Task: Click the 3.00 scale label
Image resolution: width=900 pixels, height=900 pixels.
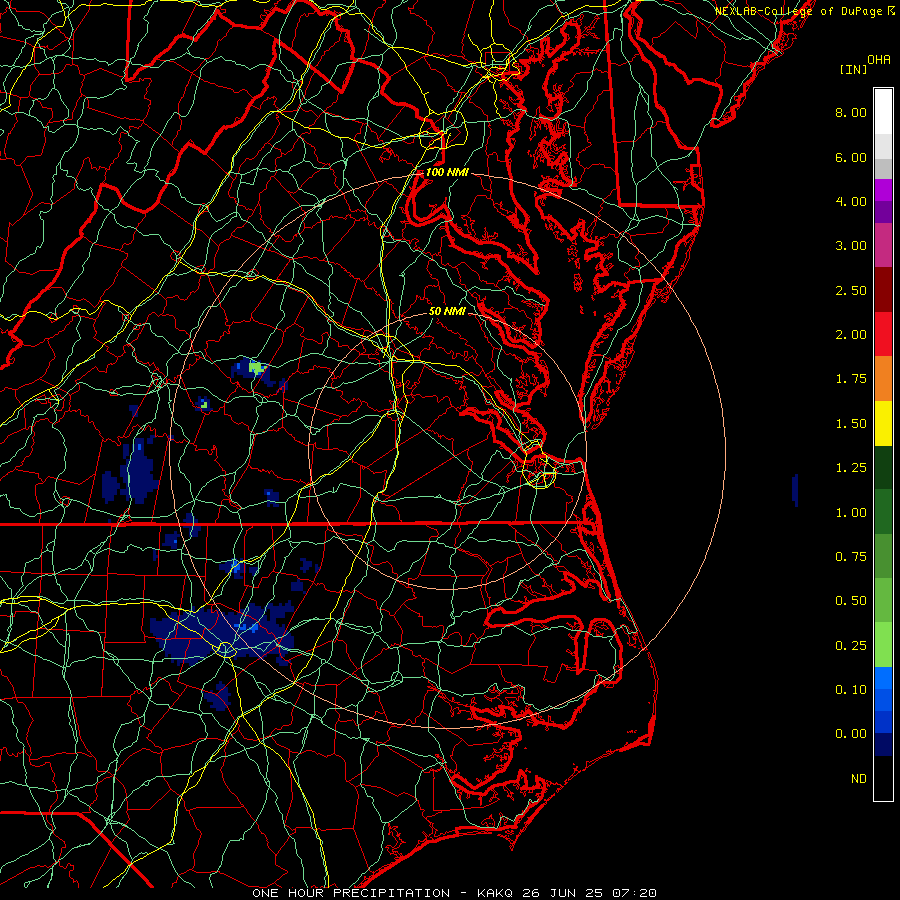Action: [x=851, y=246]
